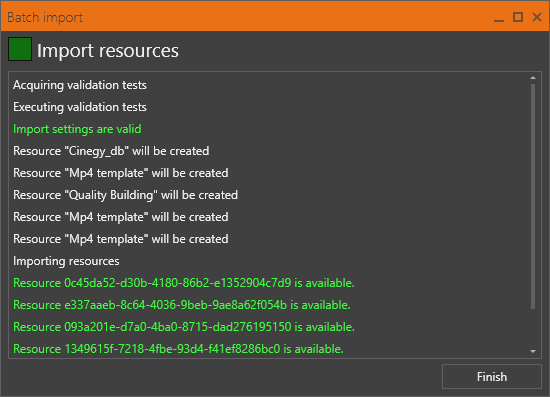
Task: Select the "Acquiring validation tests" log entry
Action: click(x=80, y=85)
